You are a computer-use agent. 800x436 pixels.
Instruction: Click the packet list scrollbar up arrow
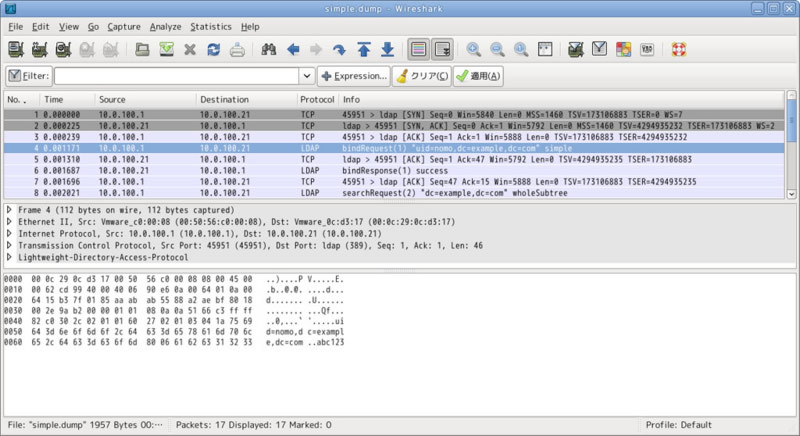click(791, 95)
